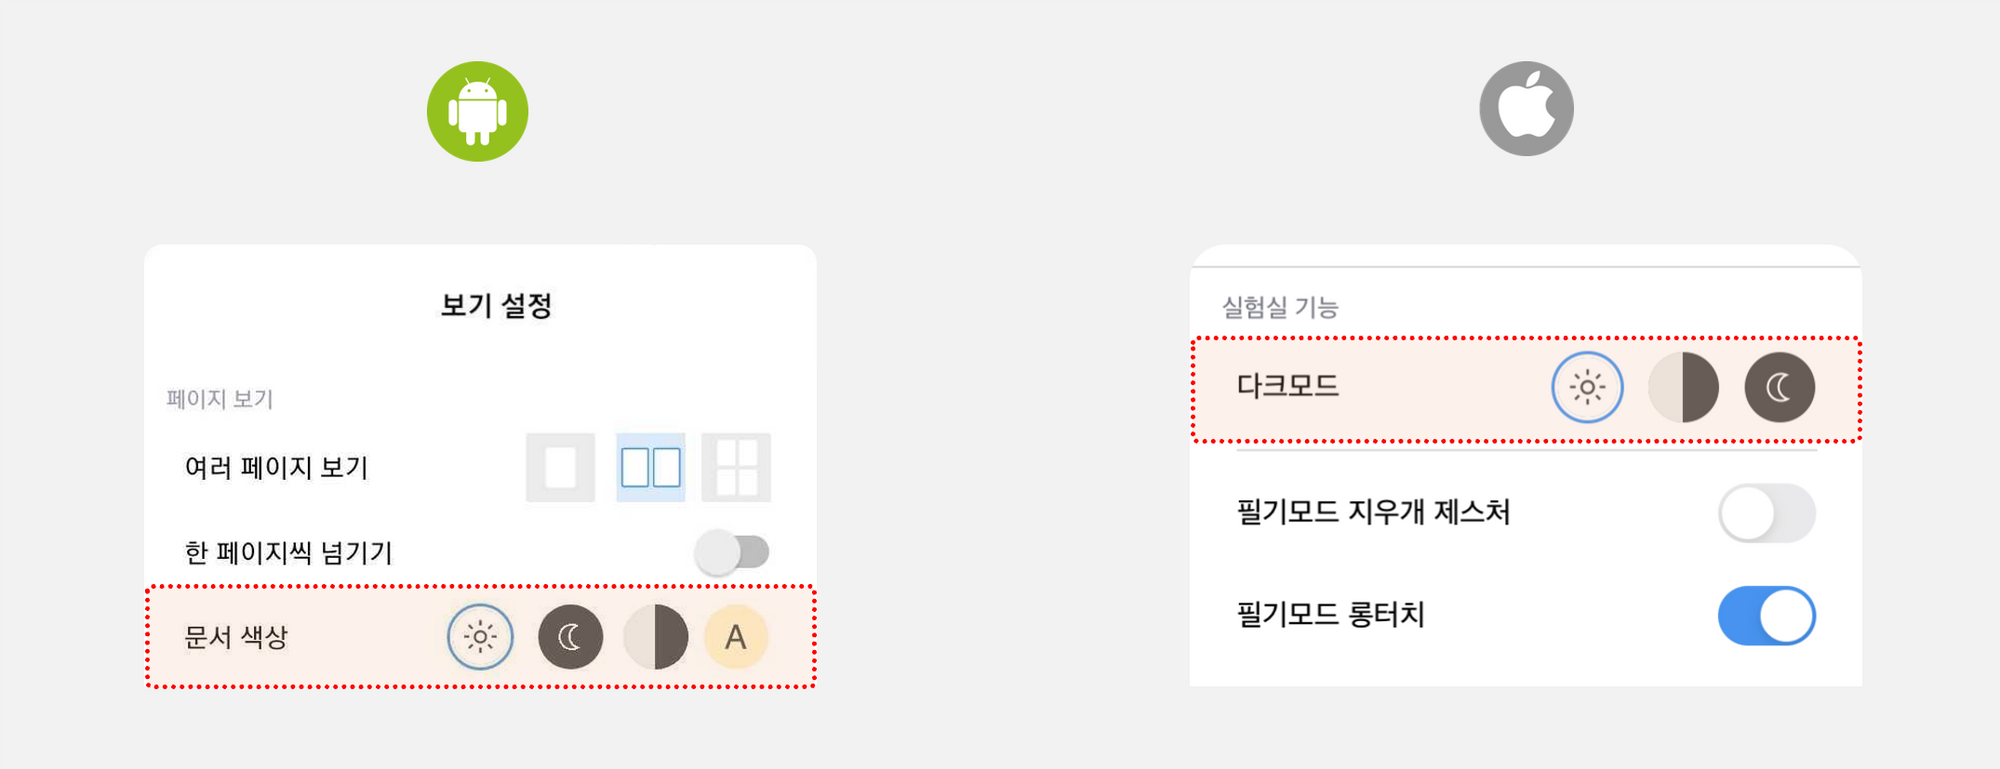The height and width of the screenshot is (769, 2000).
Task: Click the green Android logo icon
Action: (478, 111)
